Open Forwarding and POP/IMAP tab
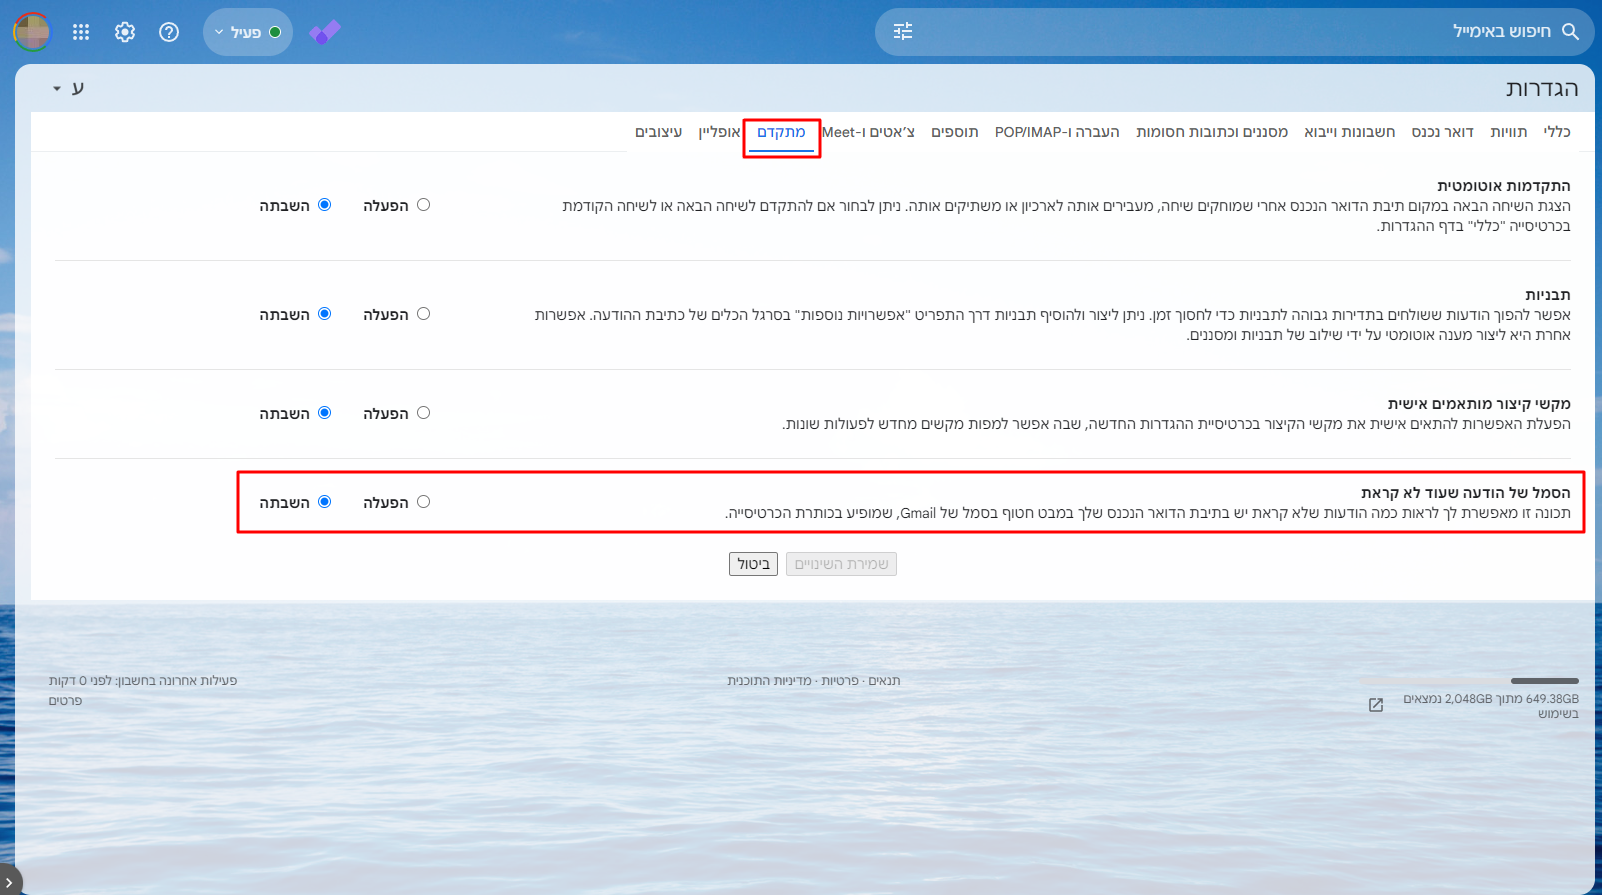This screenshot has width=1602, height=895. point(1057,132)
